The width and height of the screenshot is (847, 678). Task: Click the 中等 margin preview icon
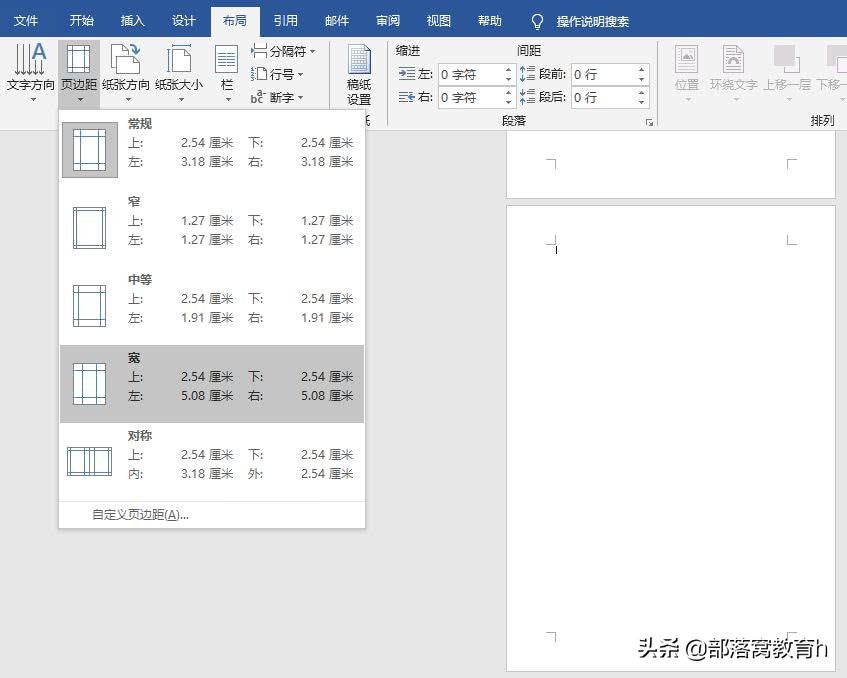[90, 306]
